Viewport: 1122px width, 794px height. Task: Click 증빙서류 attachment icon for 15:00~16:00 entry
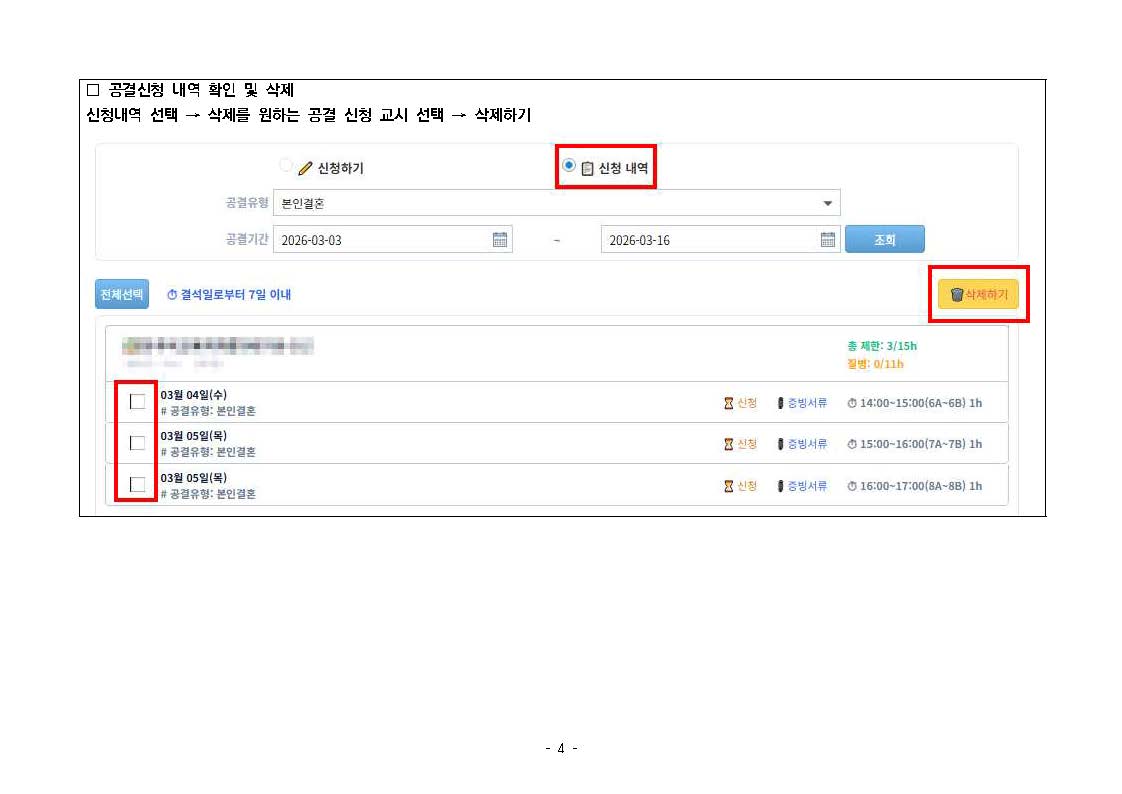780,444
